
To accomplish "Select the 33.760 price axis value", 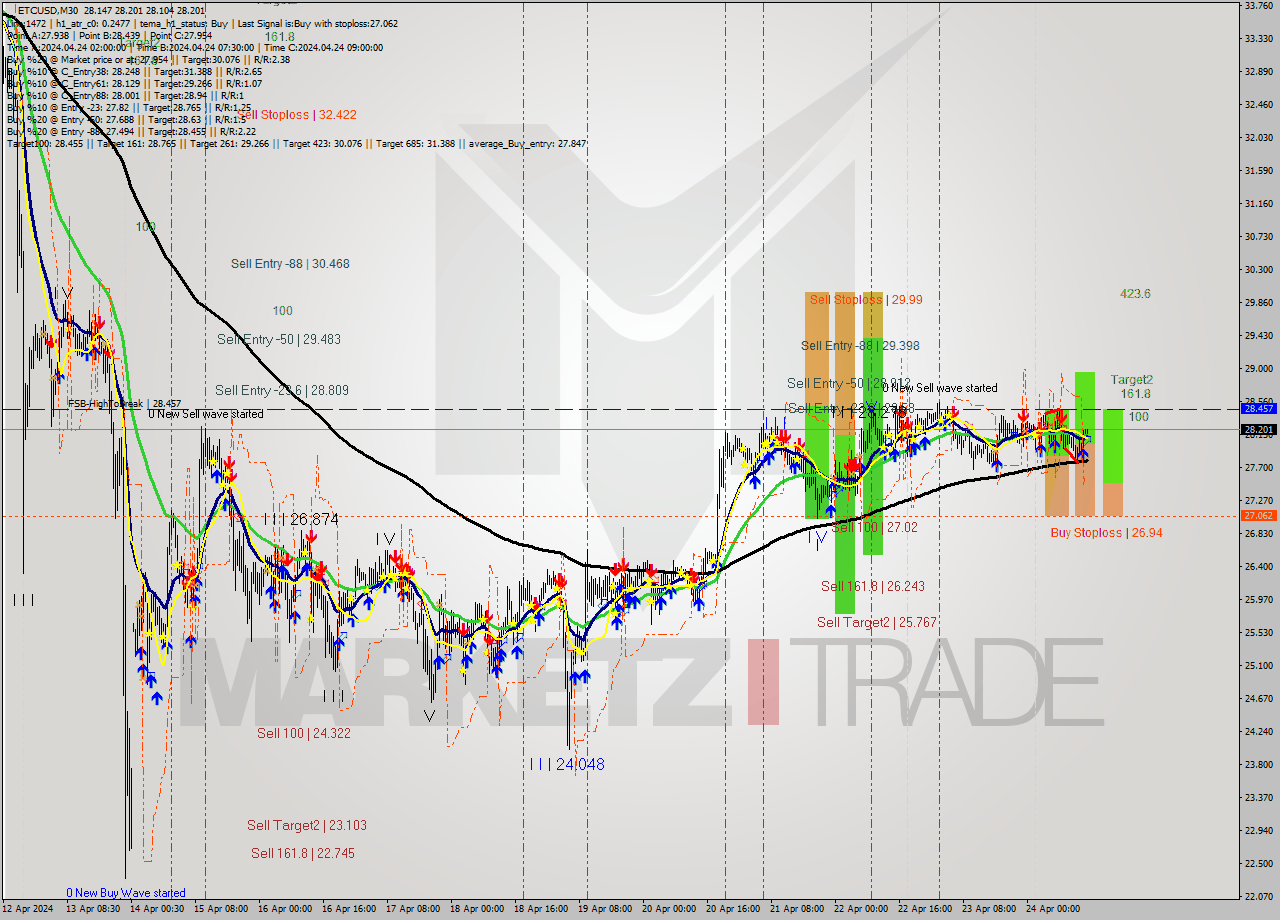I will tap(1258, 5).
